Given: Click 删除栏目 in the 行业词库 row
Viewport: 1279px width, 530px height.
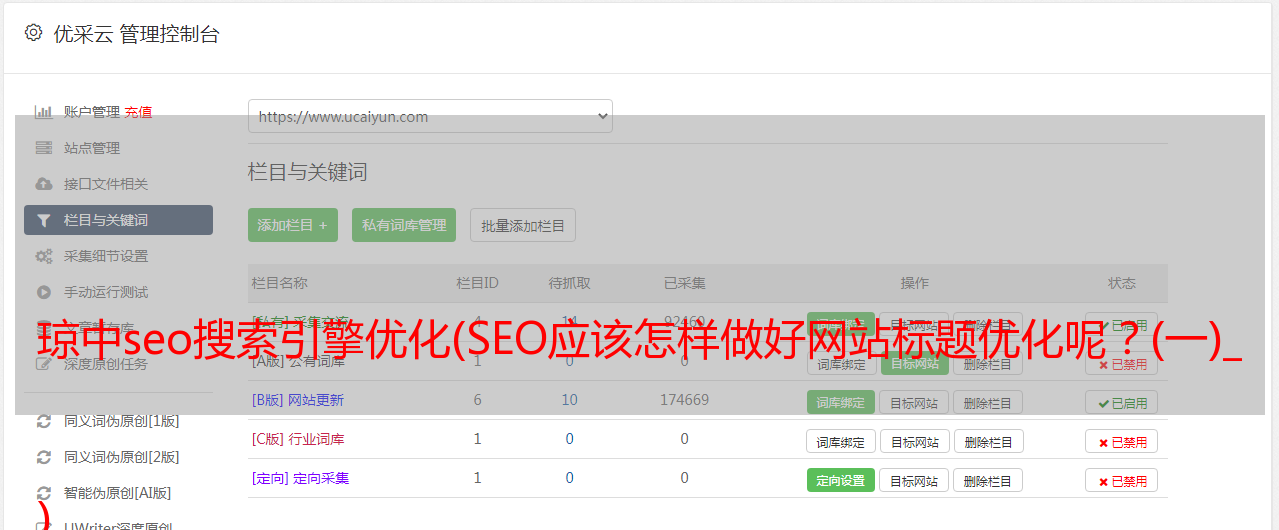Looking at the screenshot, I should (988, 441).
